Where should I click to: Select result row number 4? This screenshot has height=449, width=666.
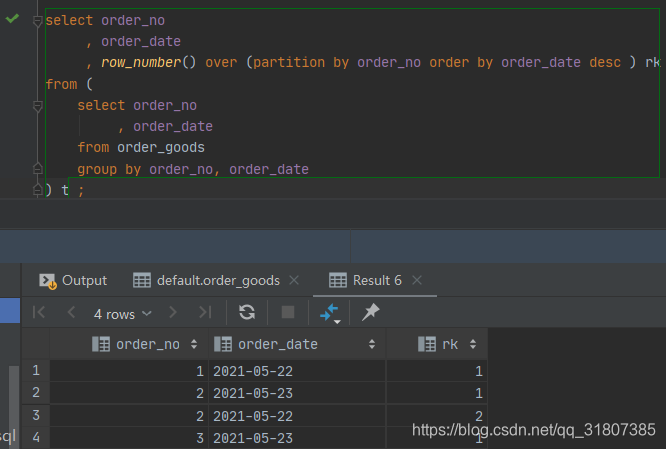click(36, 438)
